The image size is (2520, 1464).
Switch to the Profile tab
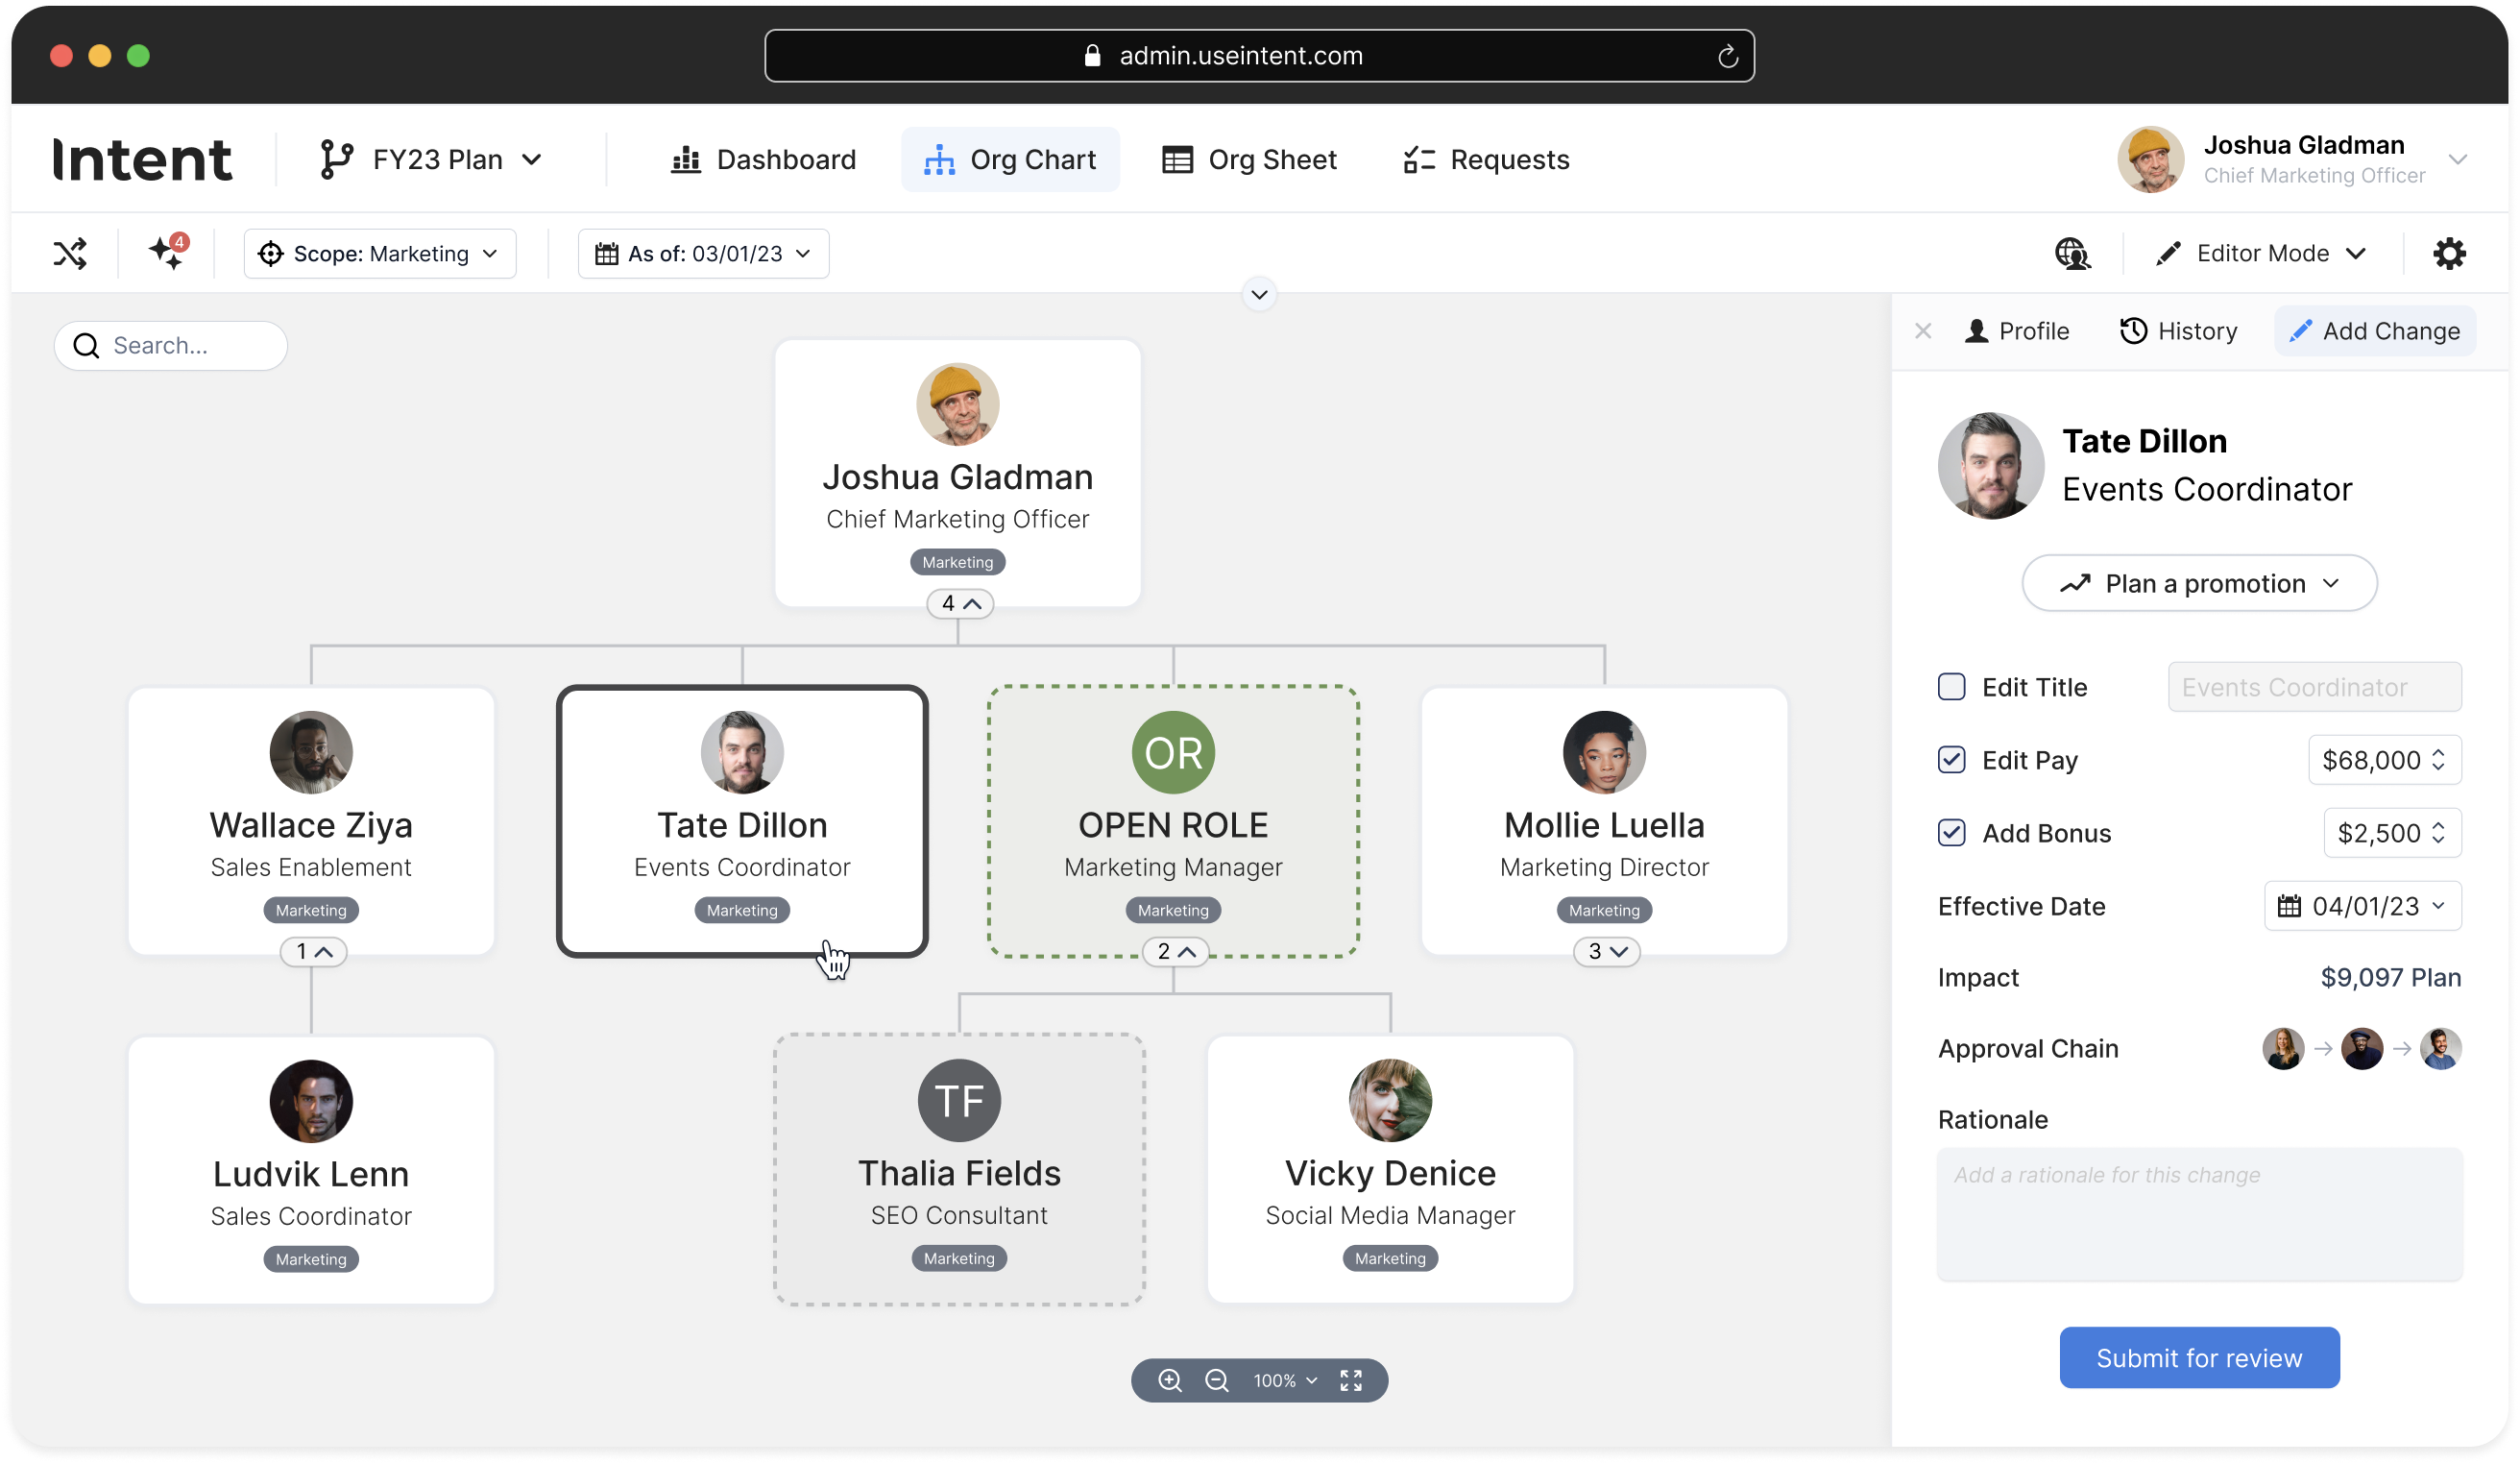[x=2015, y=331]
